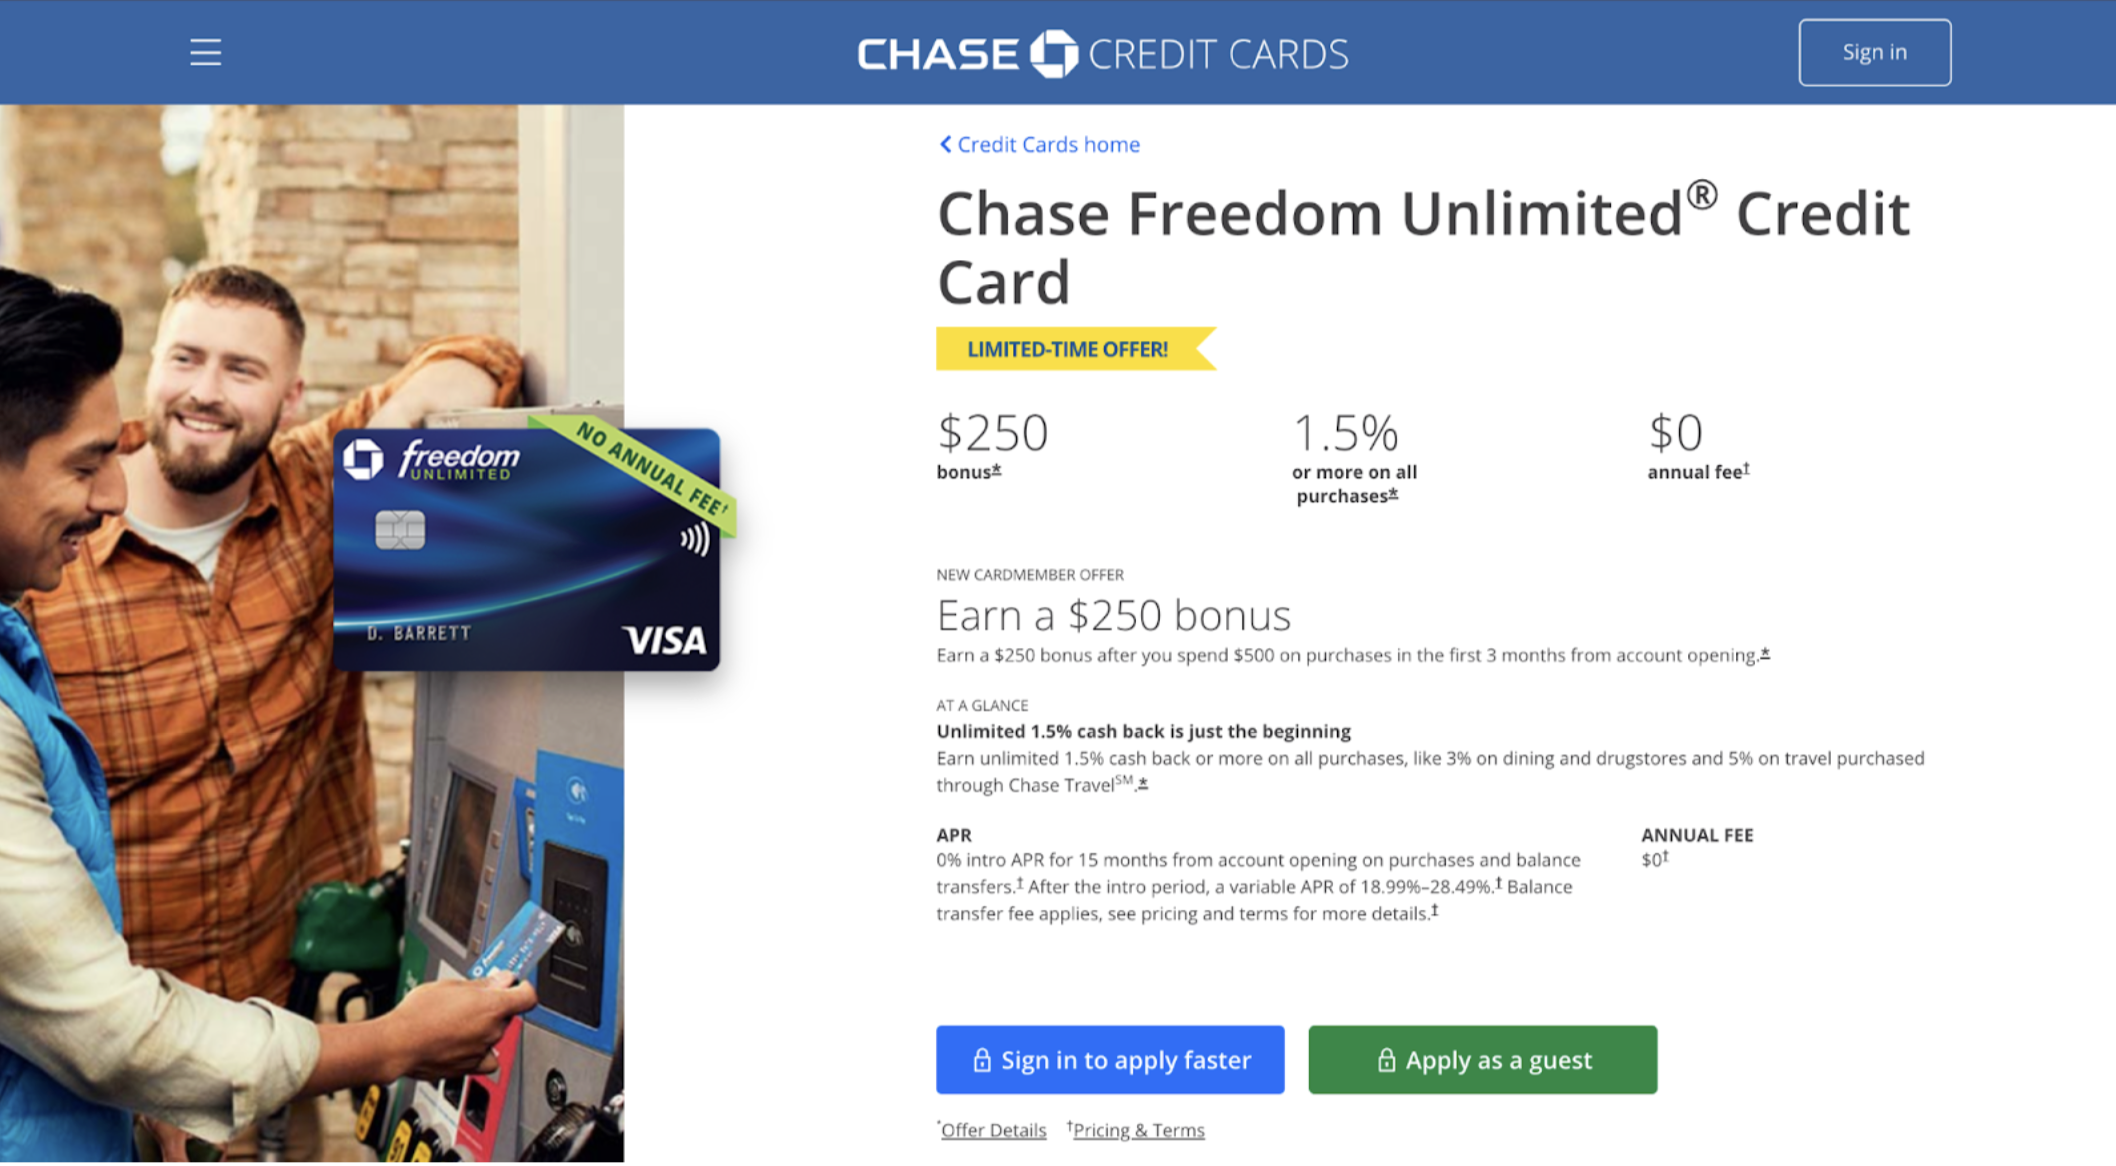Click the lock icon on Sign in to apply faster

981,1060
